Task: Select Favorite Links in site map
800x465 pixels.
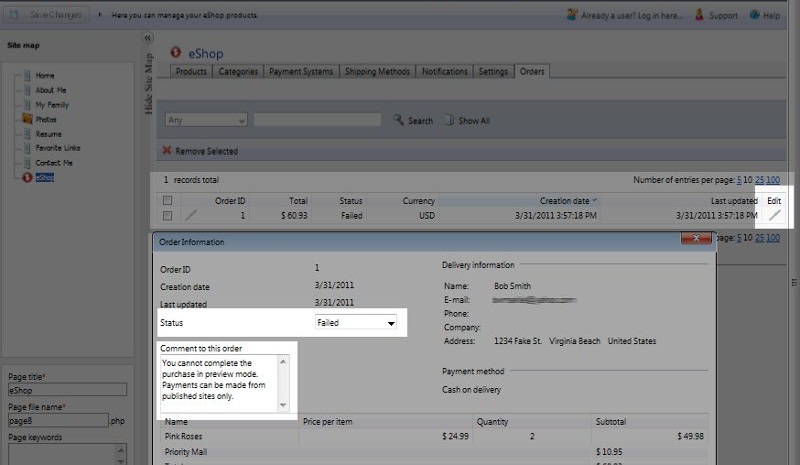Action: point(58,148)
